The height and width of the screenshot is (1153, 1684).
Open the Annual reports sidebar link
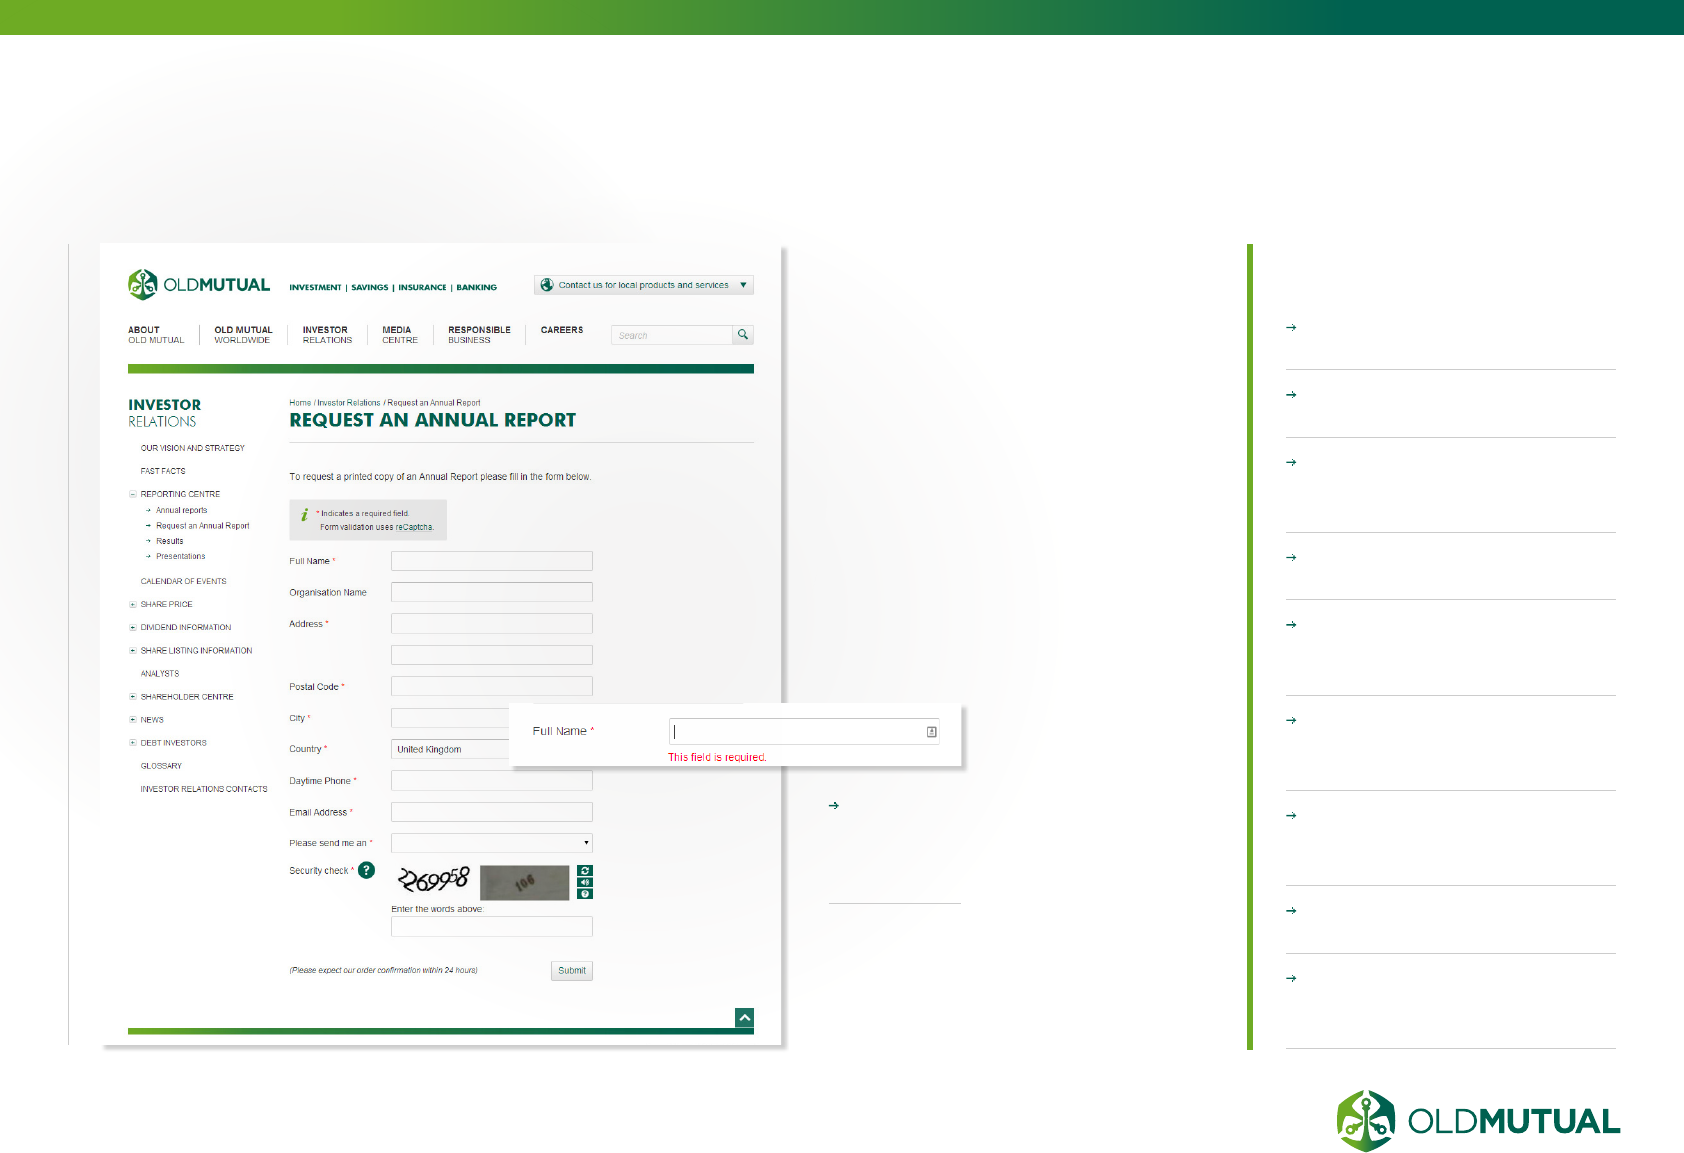click(x=181, y=510)
